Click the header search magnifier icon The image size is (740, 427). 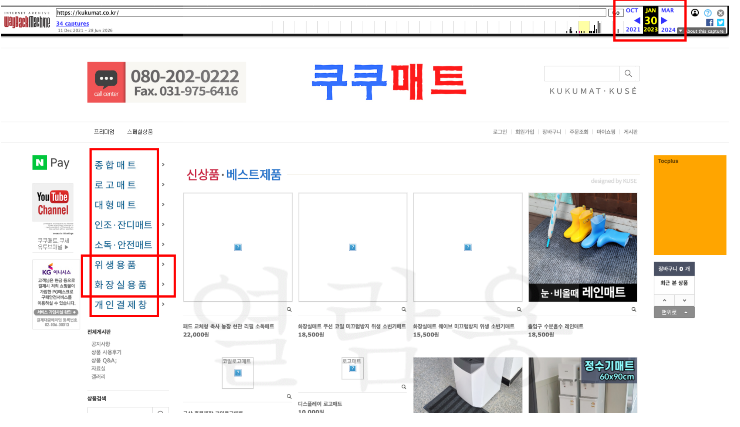(x=629, y=74)
